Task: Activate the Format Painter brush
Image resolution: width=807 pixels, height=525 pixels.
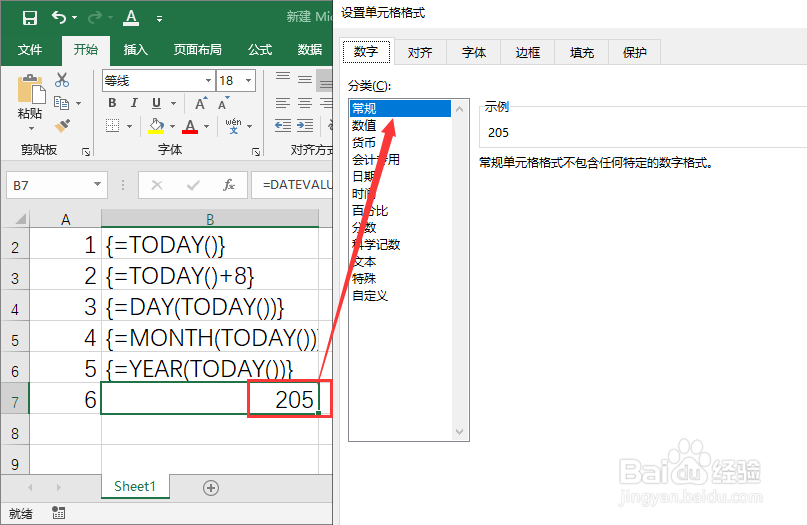Action: (x=62, y=125)
